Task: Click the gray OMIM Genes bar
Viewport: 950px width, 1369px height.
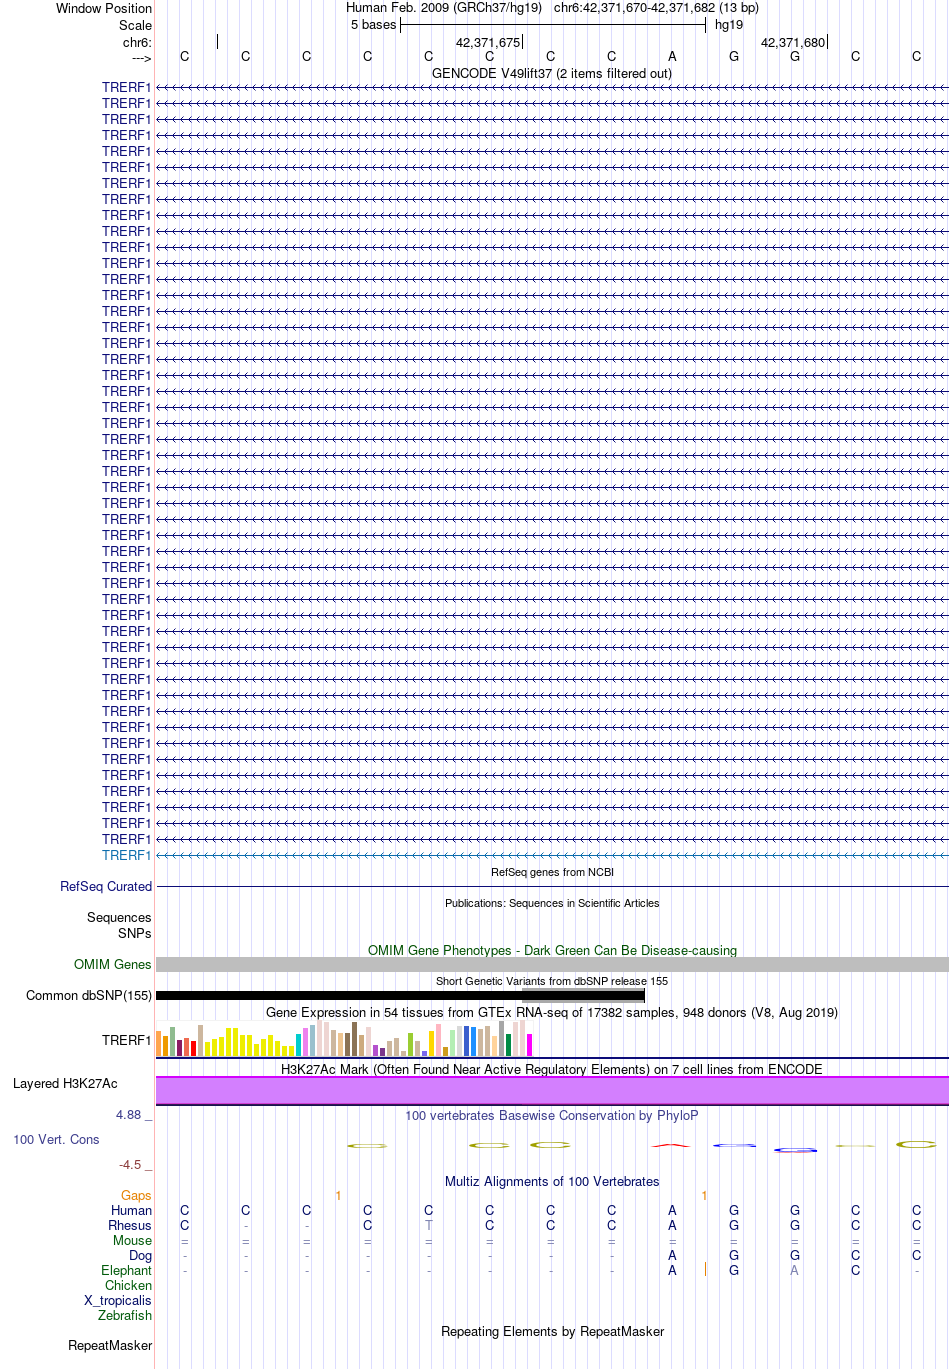Action: click(x=552, y=964)
